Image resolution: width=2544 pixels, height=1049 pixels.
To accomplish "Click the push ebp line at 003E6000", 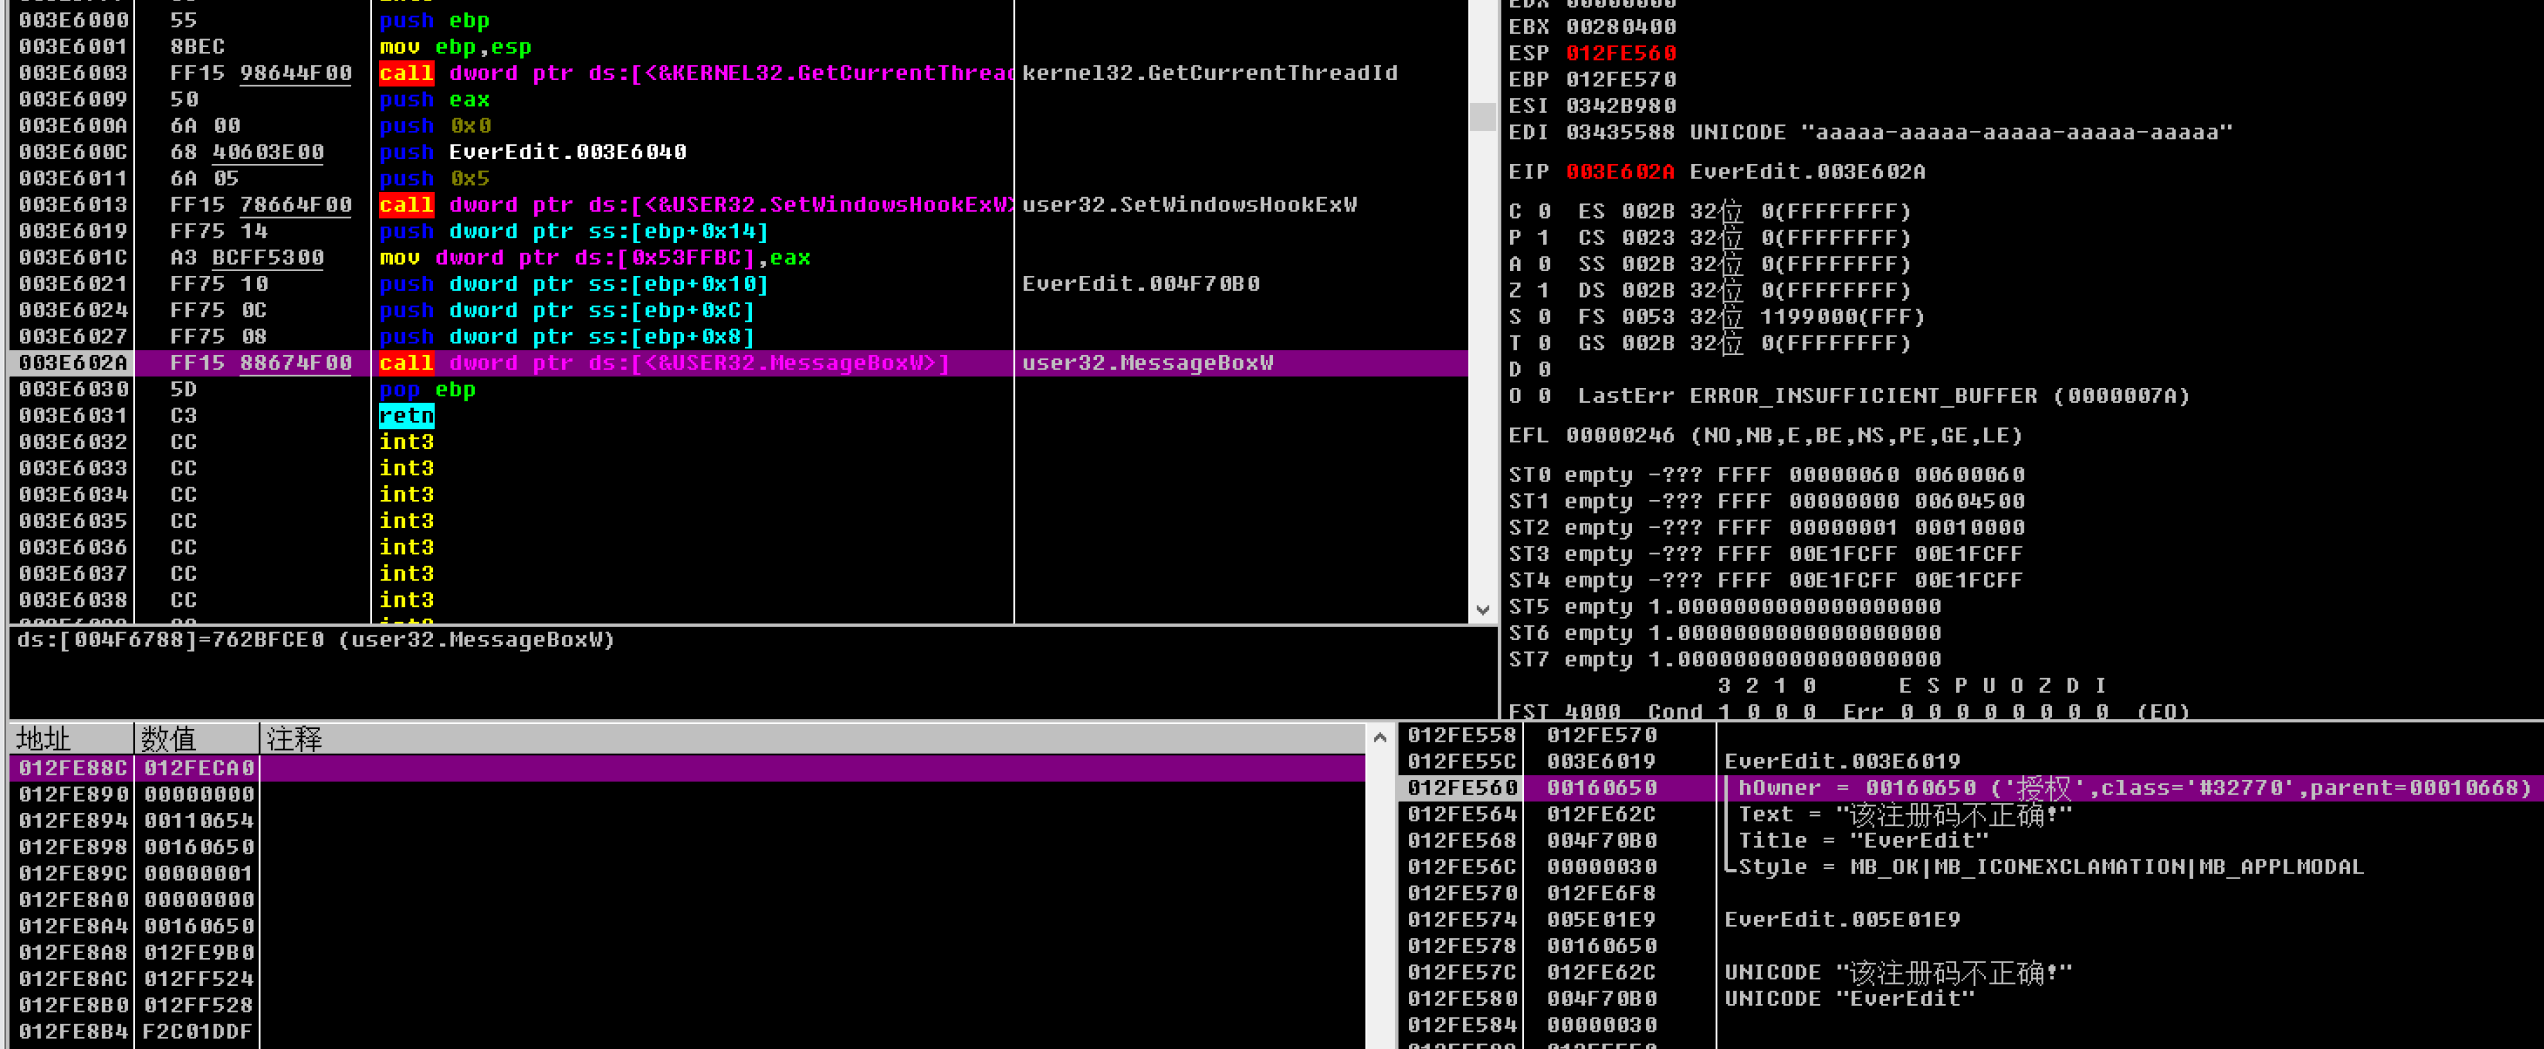I will coord(738,20).
